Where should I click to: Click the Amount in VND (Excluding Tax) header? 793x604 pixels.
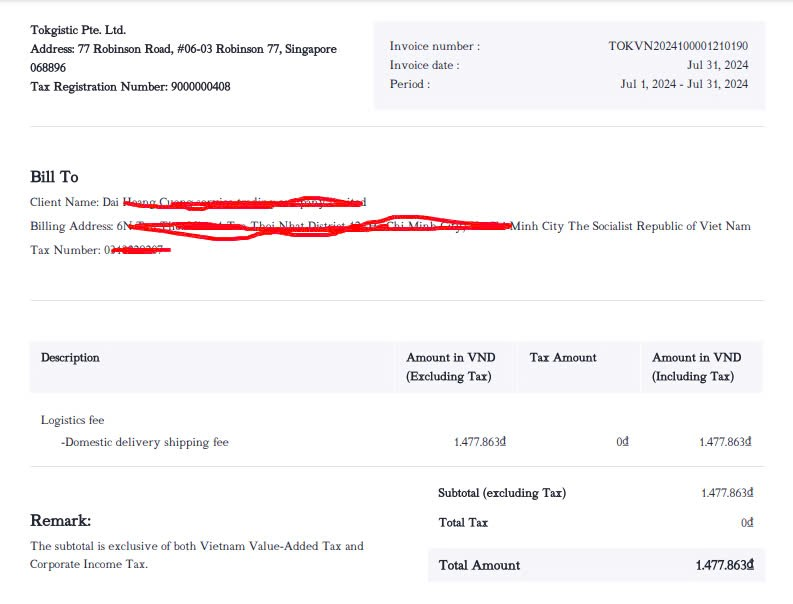pyautogui.click(x=450, y=367)
